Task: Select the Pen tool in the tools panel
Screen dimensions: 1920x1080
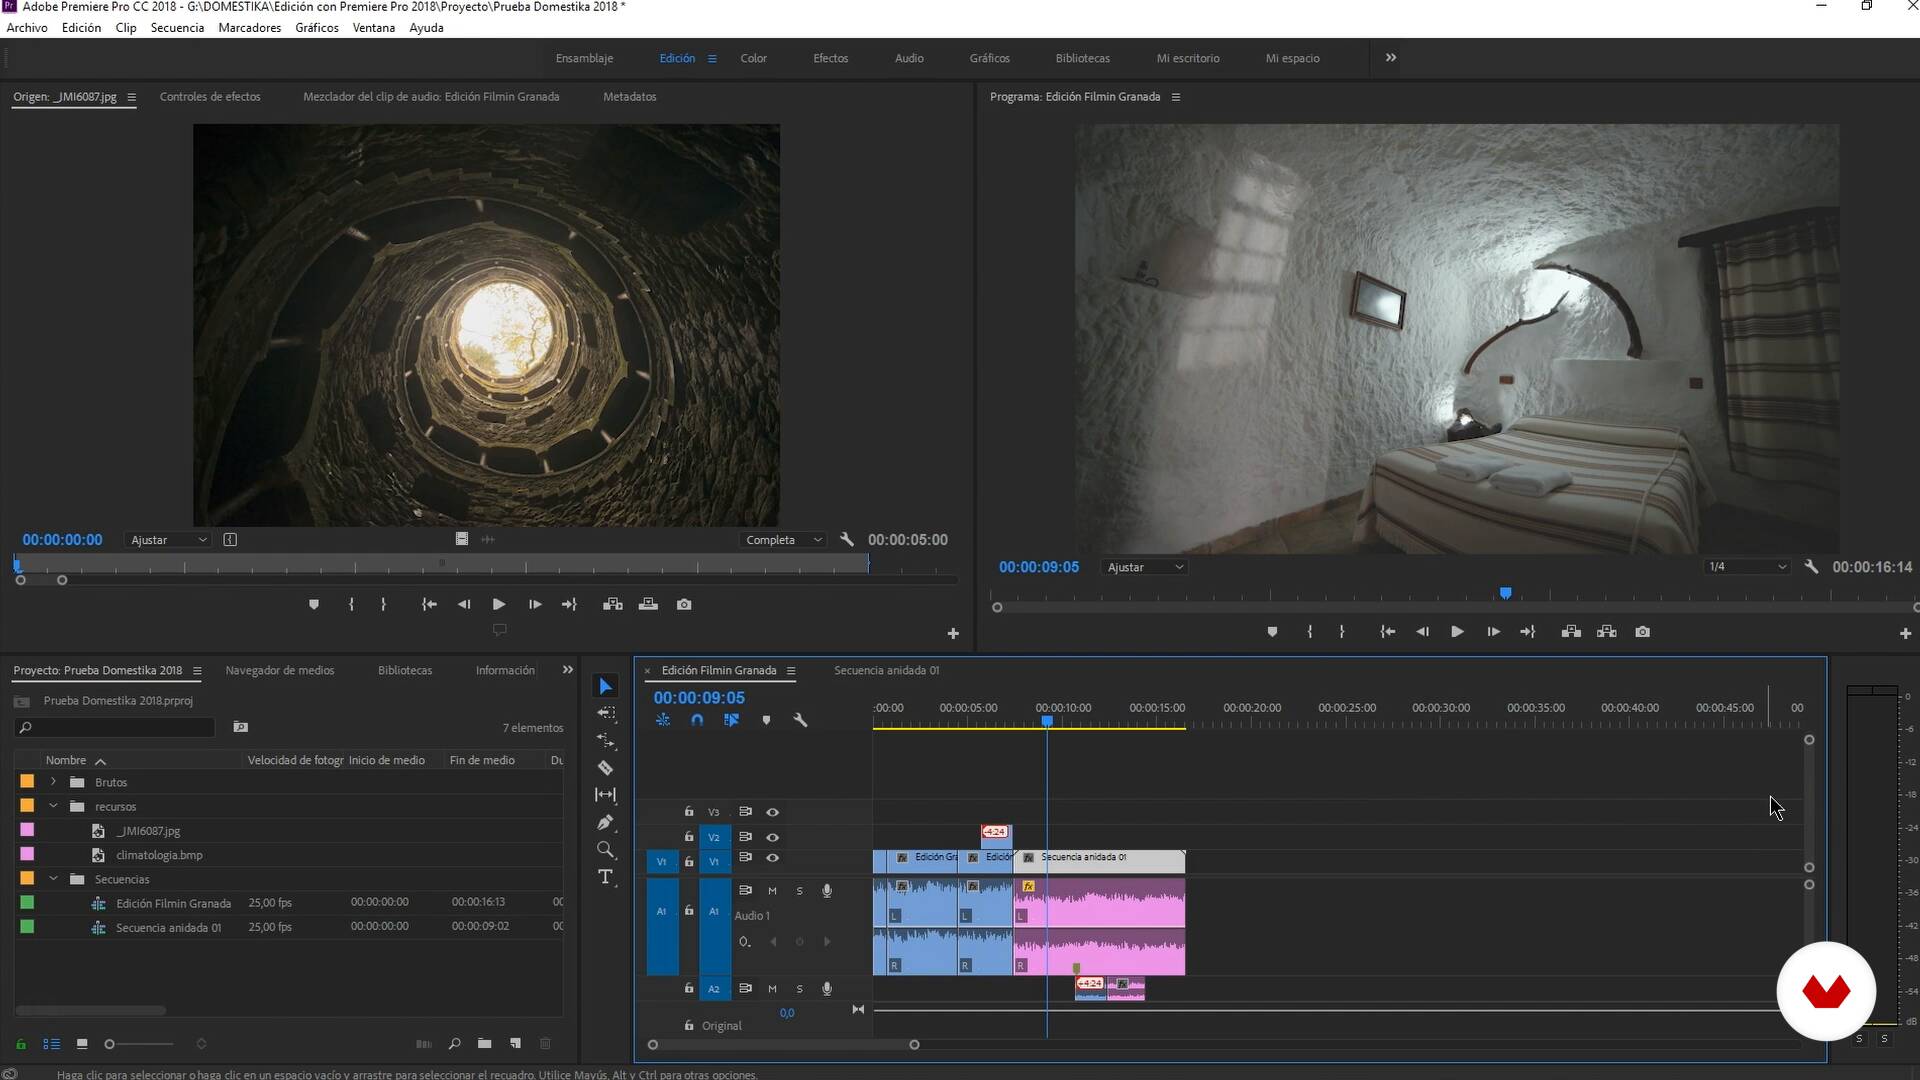Action: point(605,822)
